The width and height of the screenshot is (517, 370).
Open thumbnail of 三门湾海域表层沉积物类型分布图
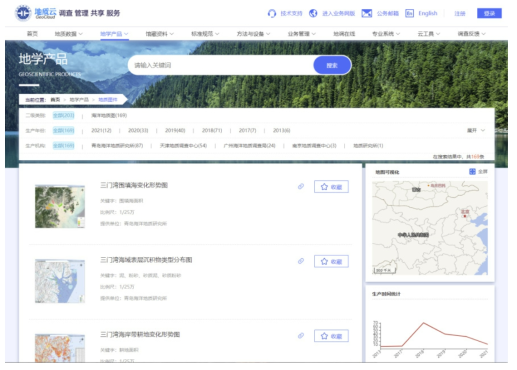(60, 281)
